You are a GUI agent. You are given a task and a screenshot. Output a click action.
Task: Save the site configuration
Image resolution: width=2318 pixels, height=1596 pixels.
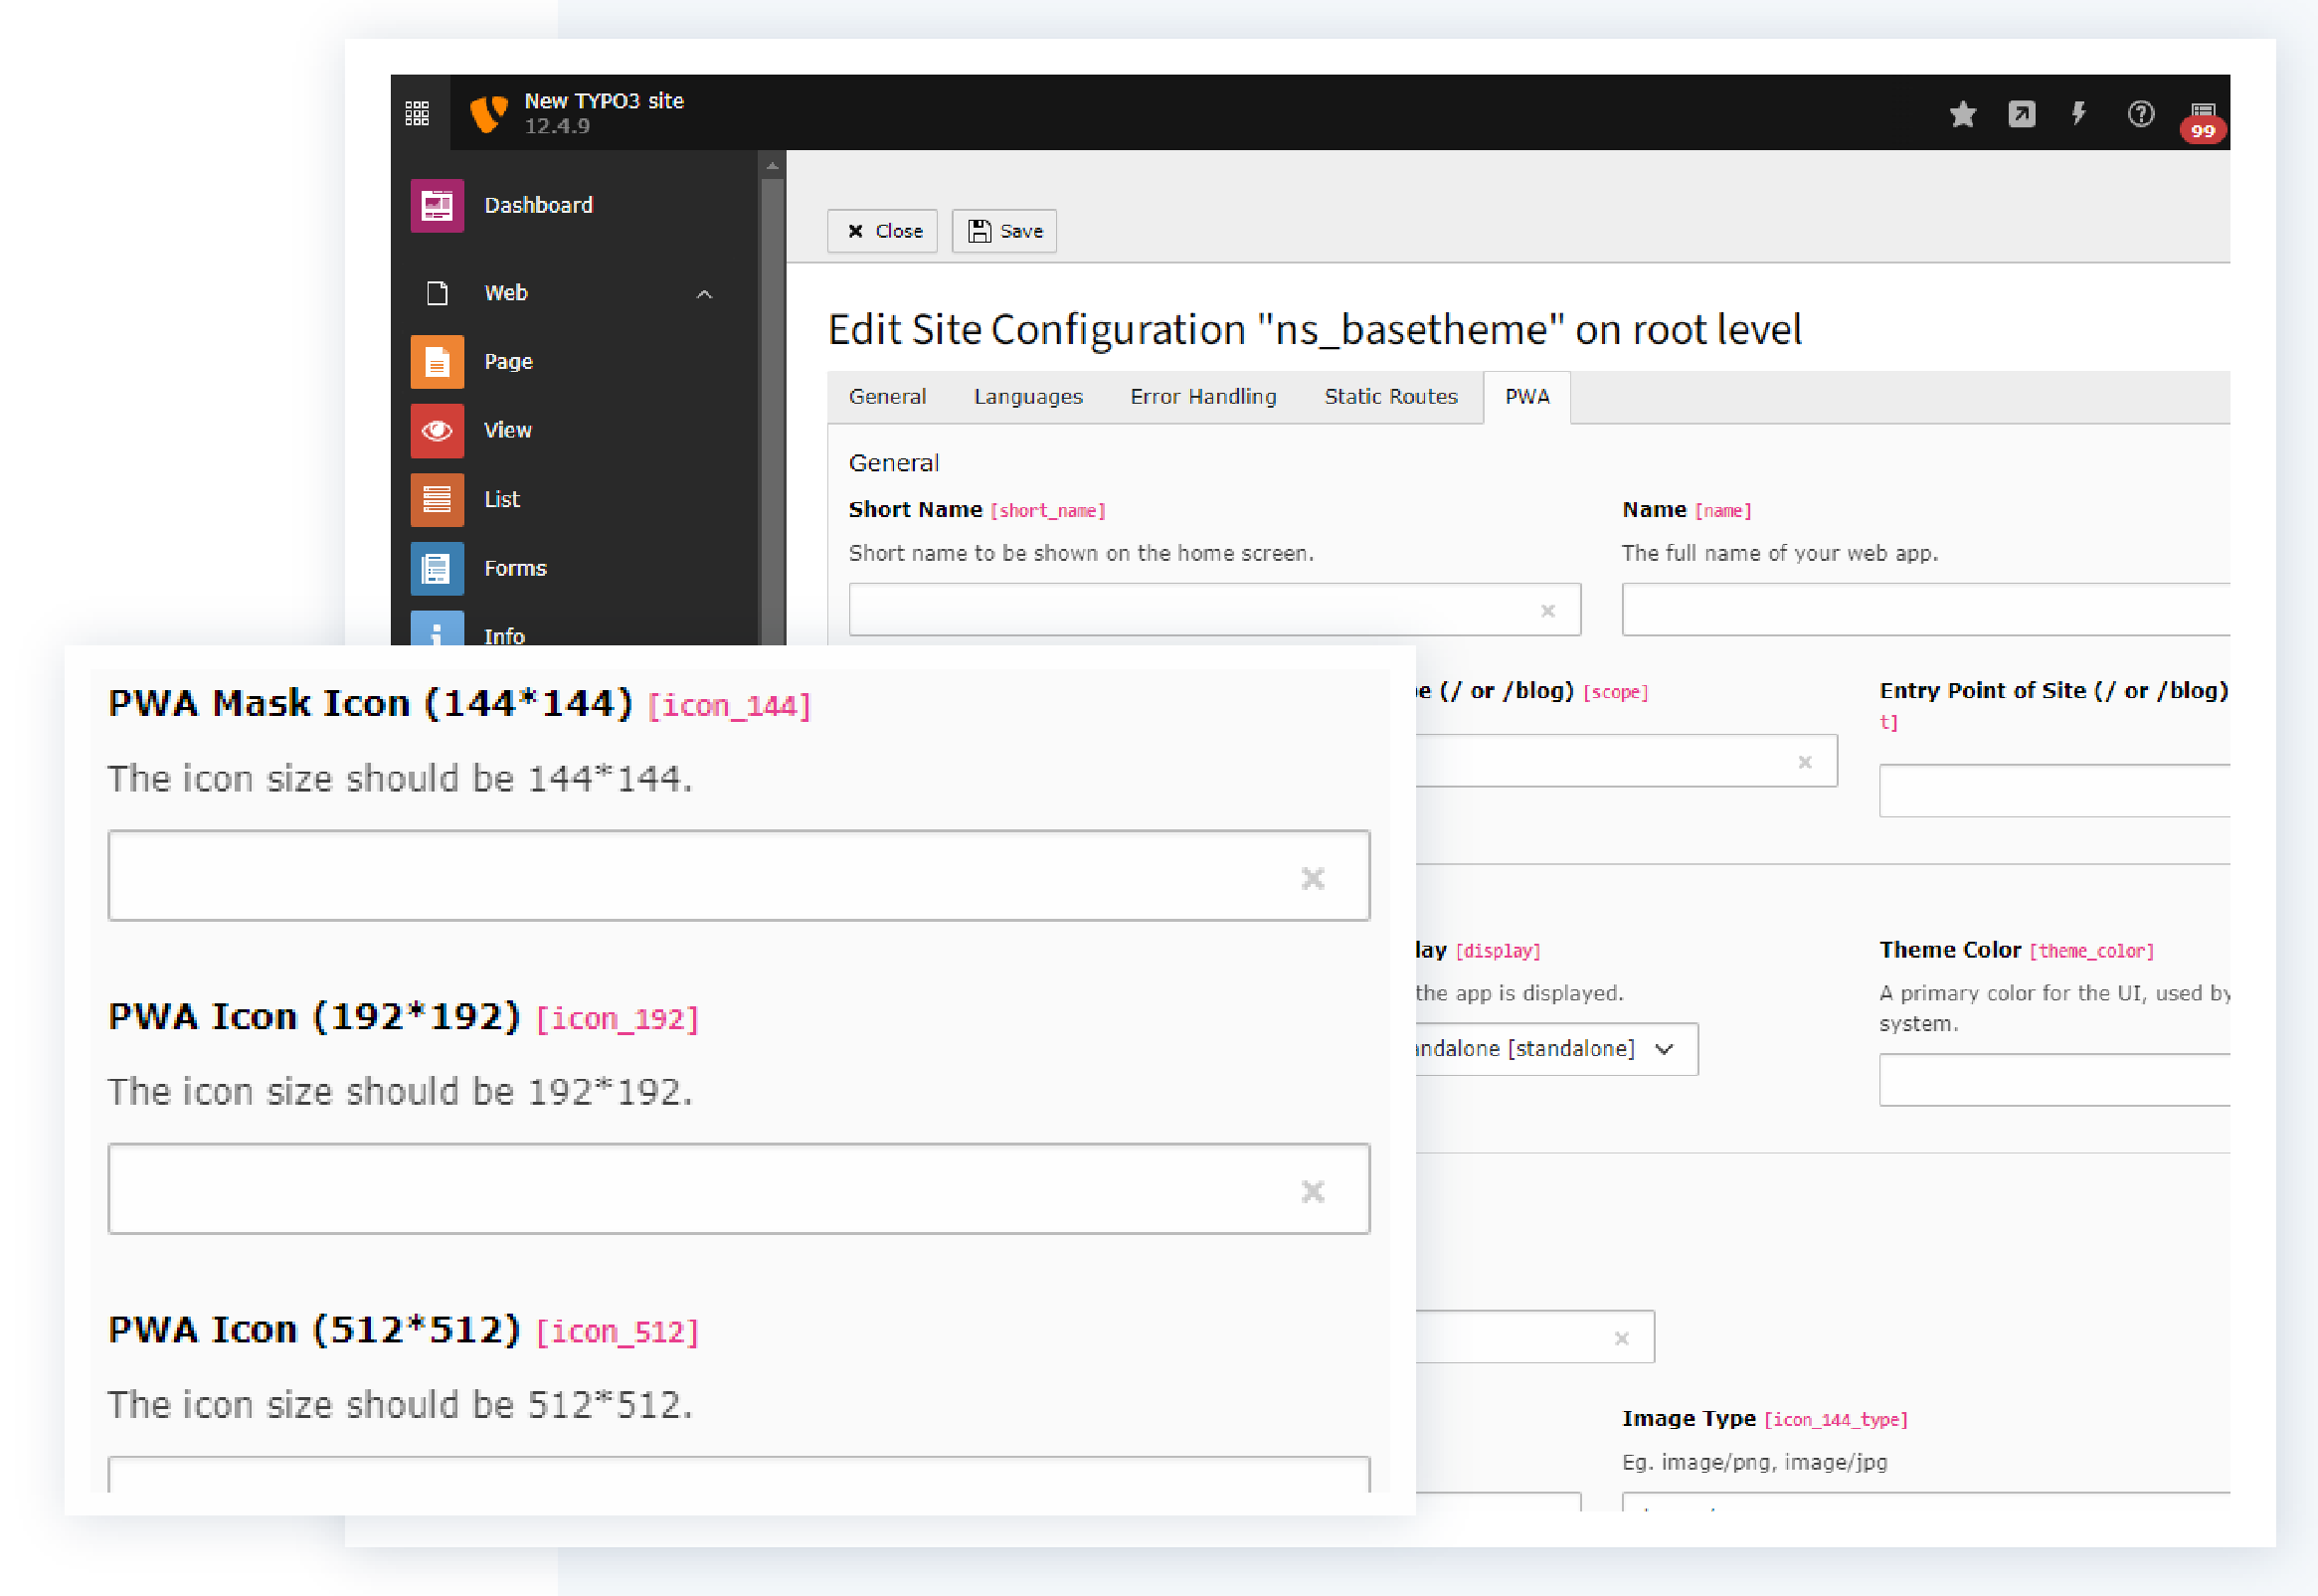tap(1003, 230)
